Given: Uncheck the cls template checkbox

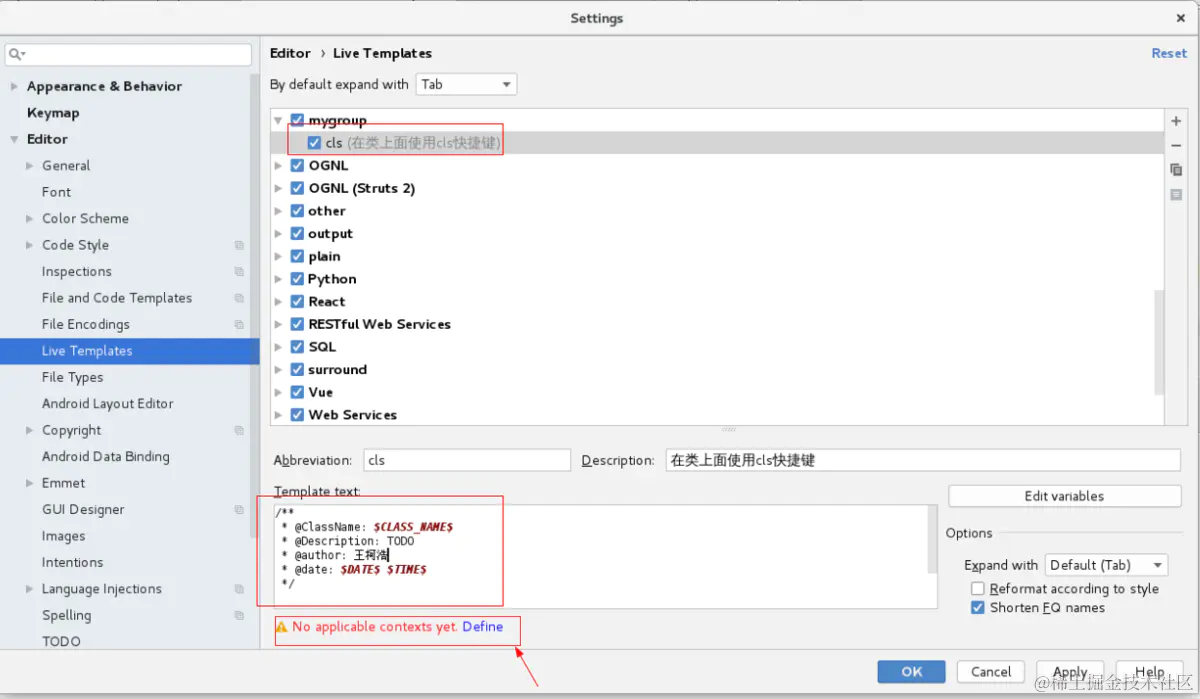Looking at the screenshot, I should (314, 143).
